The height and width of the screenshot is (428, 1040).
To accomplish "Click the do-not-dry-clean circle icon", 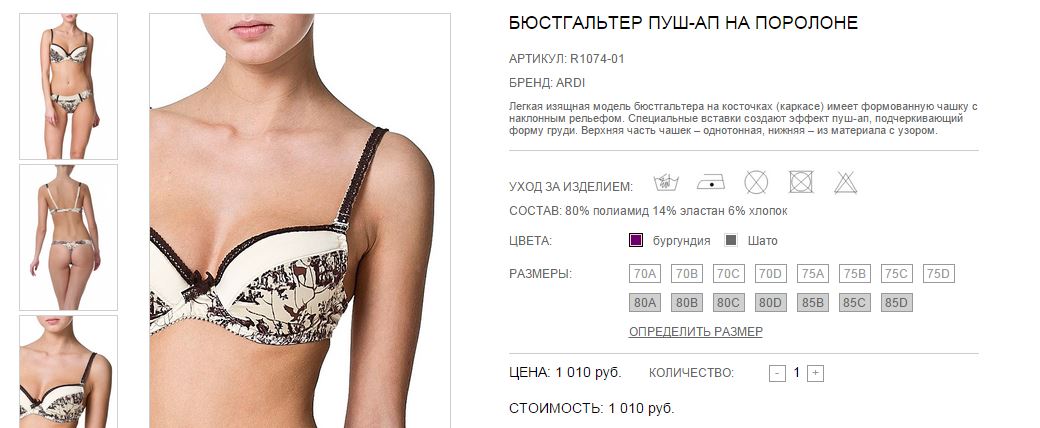I will [x=756, y=182].
